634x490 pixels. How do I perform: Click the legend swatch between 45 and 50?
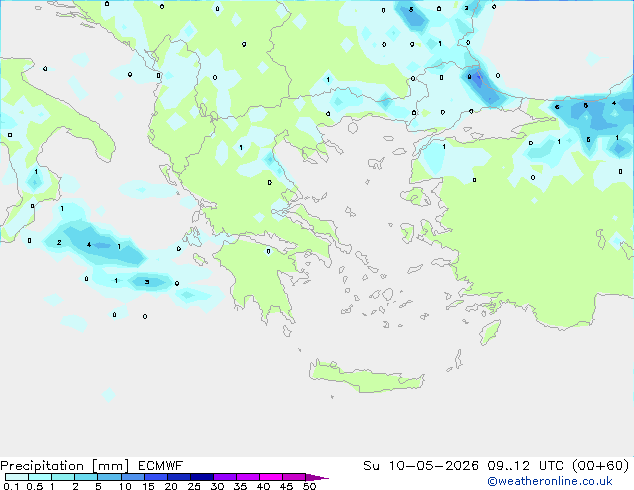tap(294, 477)
